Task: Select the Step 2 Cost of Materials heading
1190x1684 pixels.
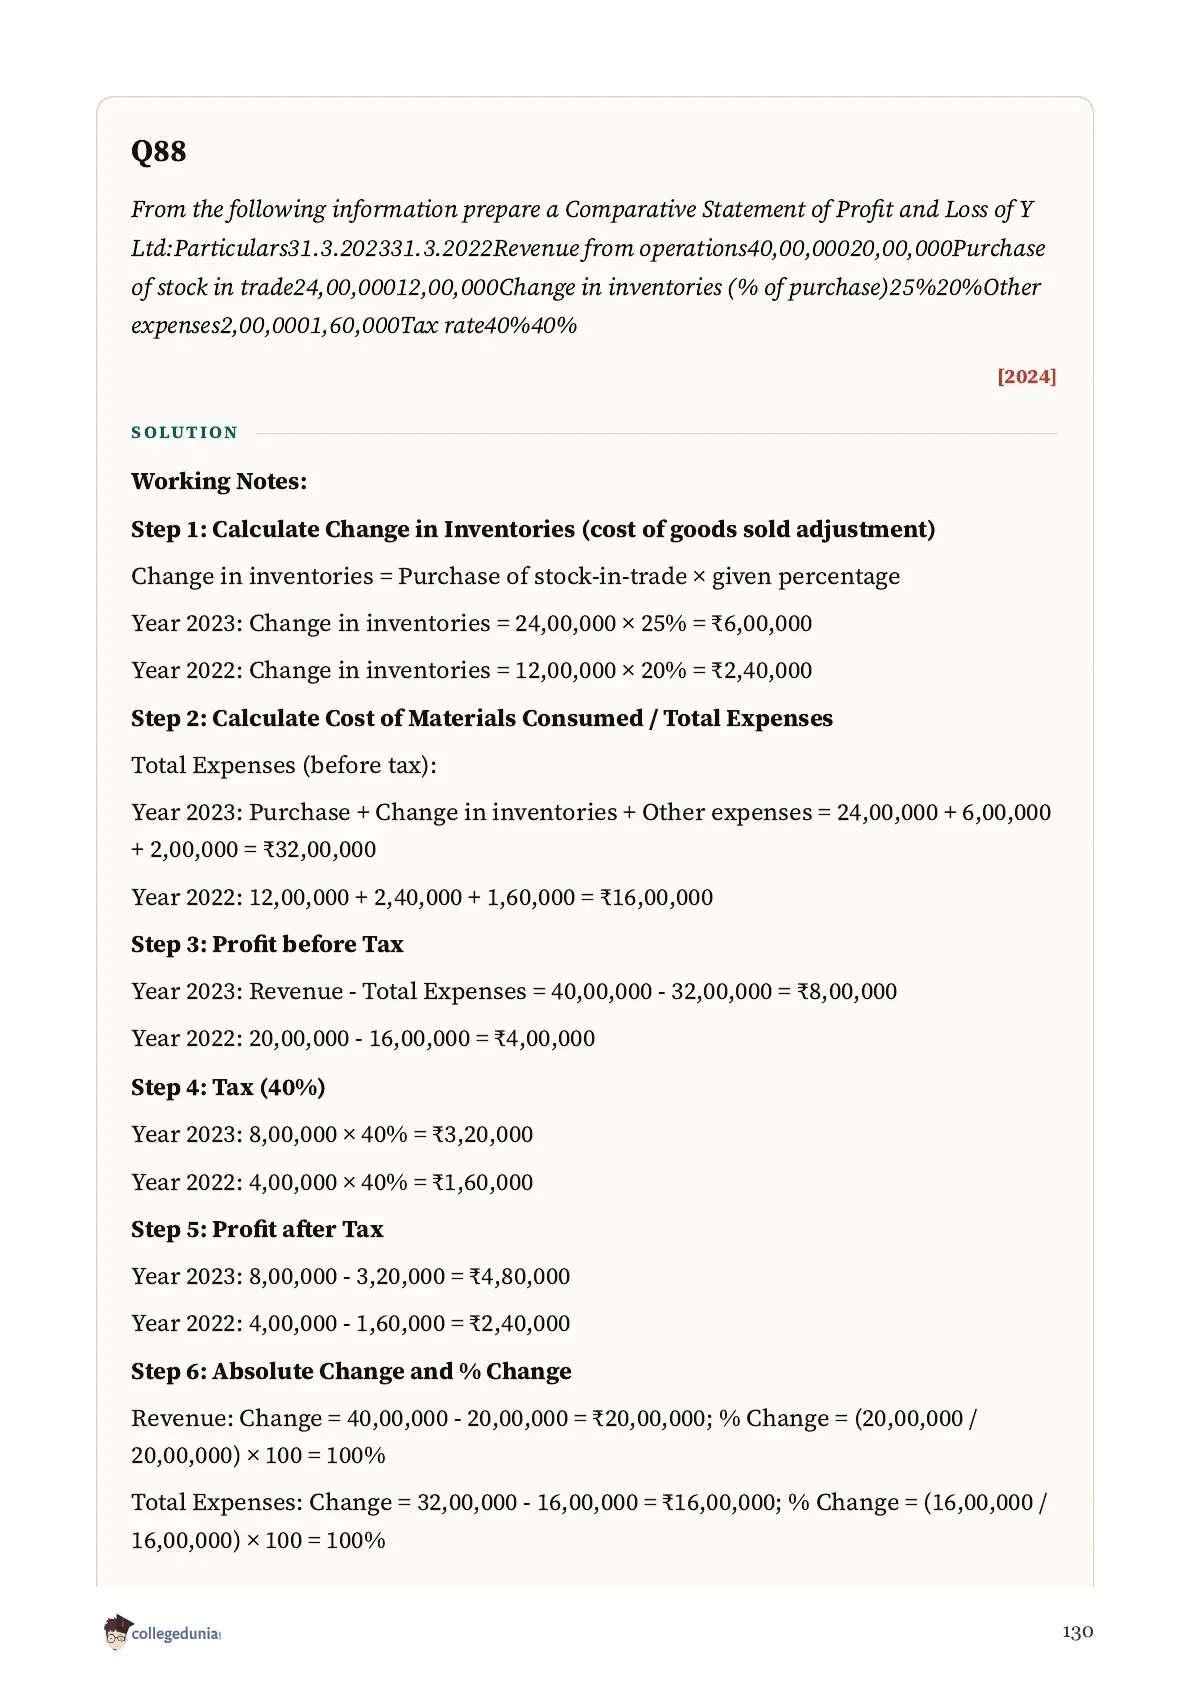Action: coord(482,718)
